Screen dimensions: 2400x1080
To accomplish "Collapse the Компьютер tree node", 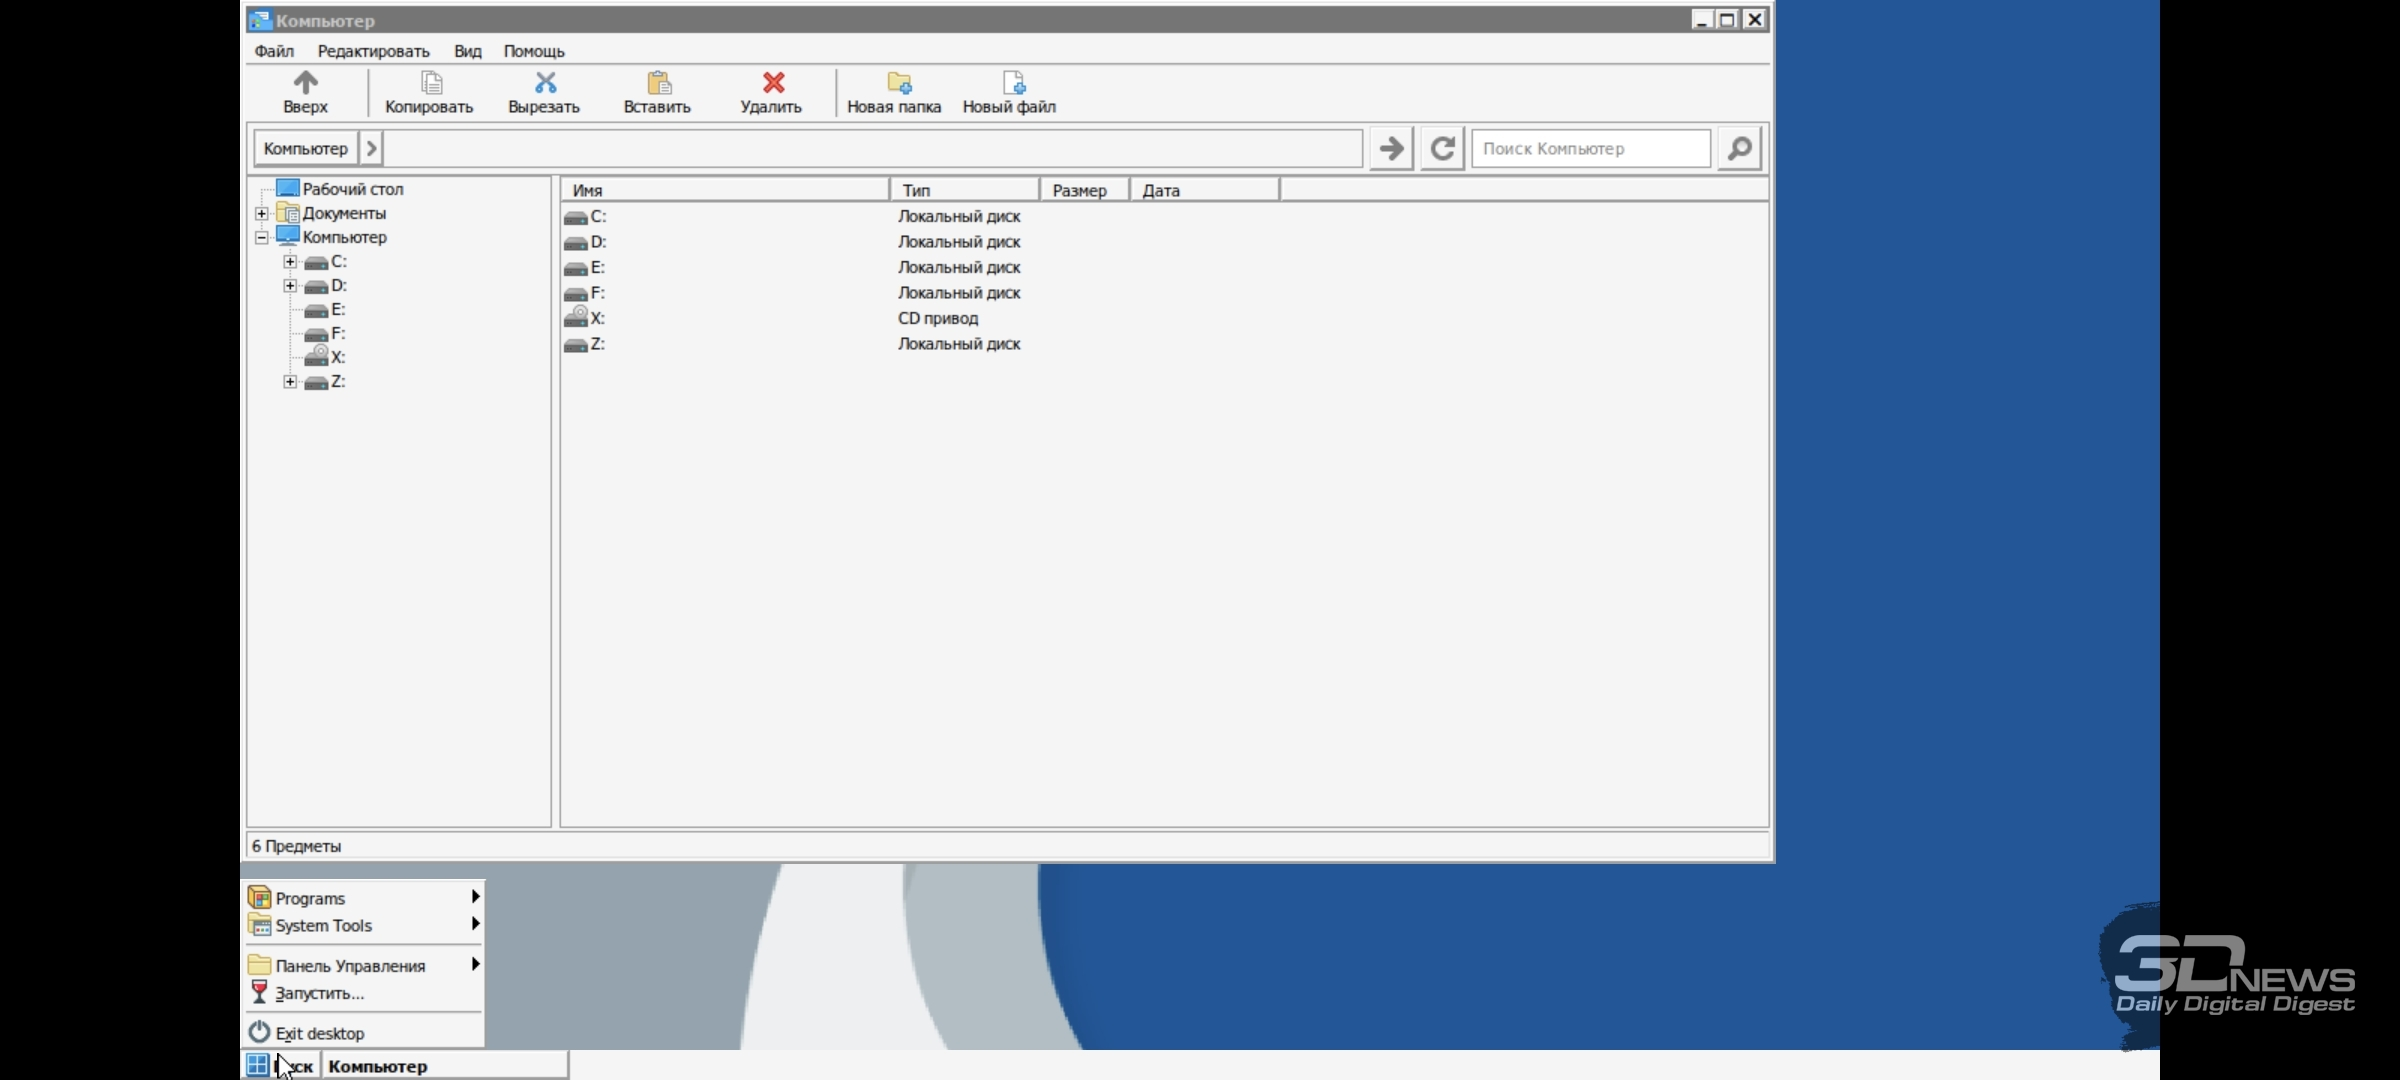I will coord(261,237).
